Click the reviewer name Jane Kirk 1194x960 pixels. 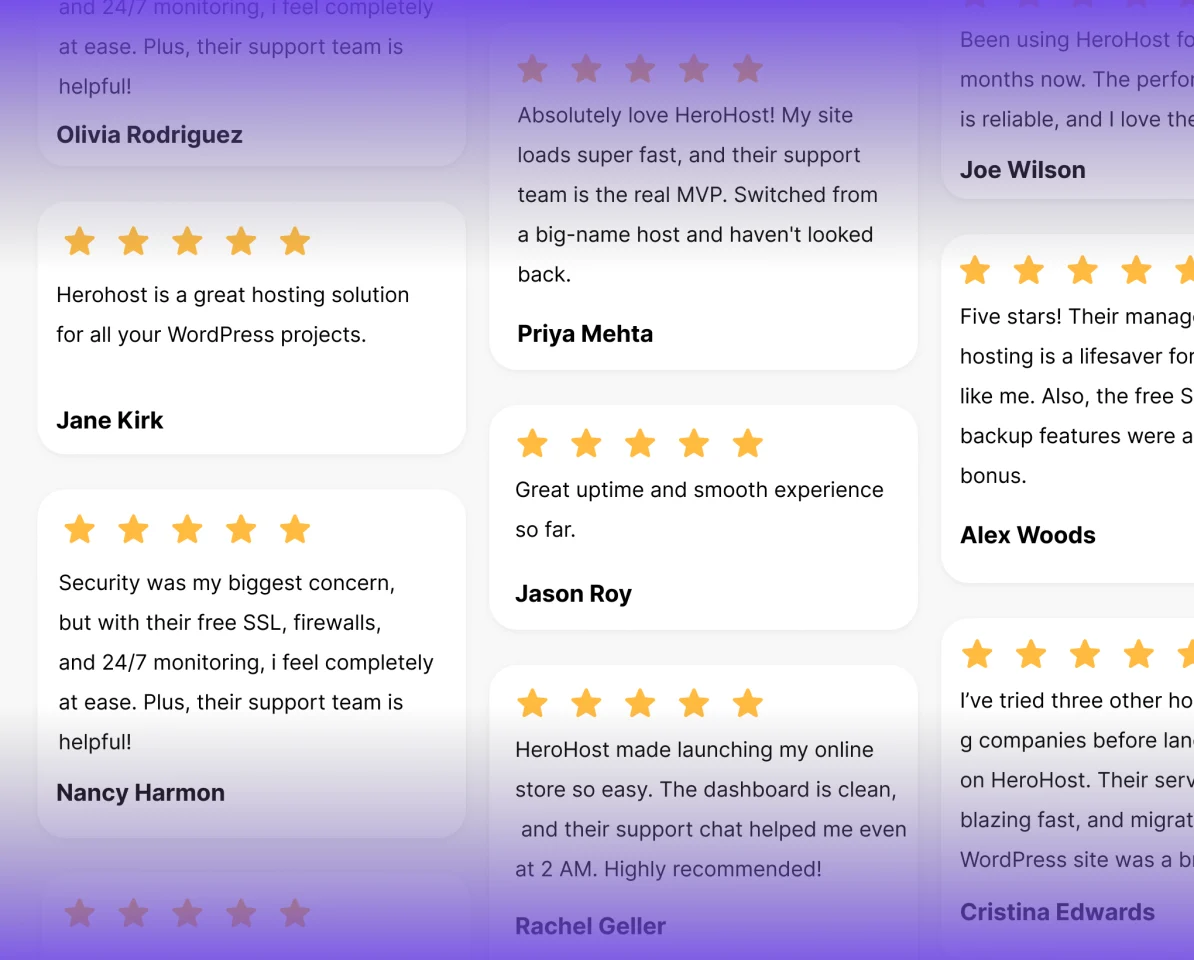[x=110, y=420]
